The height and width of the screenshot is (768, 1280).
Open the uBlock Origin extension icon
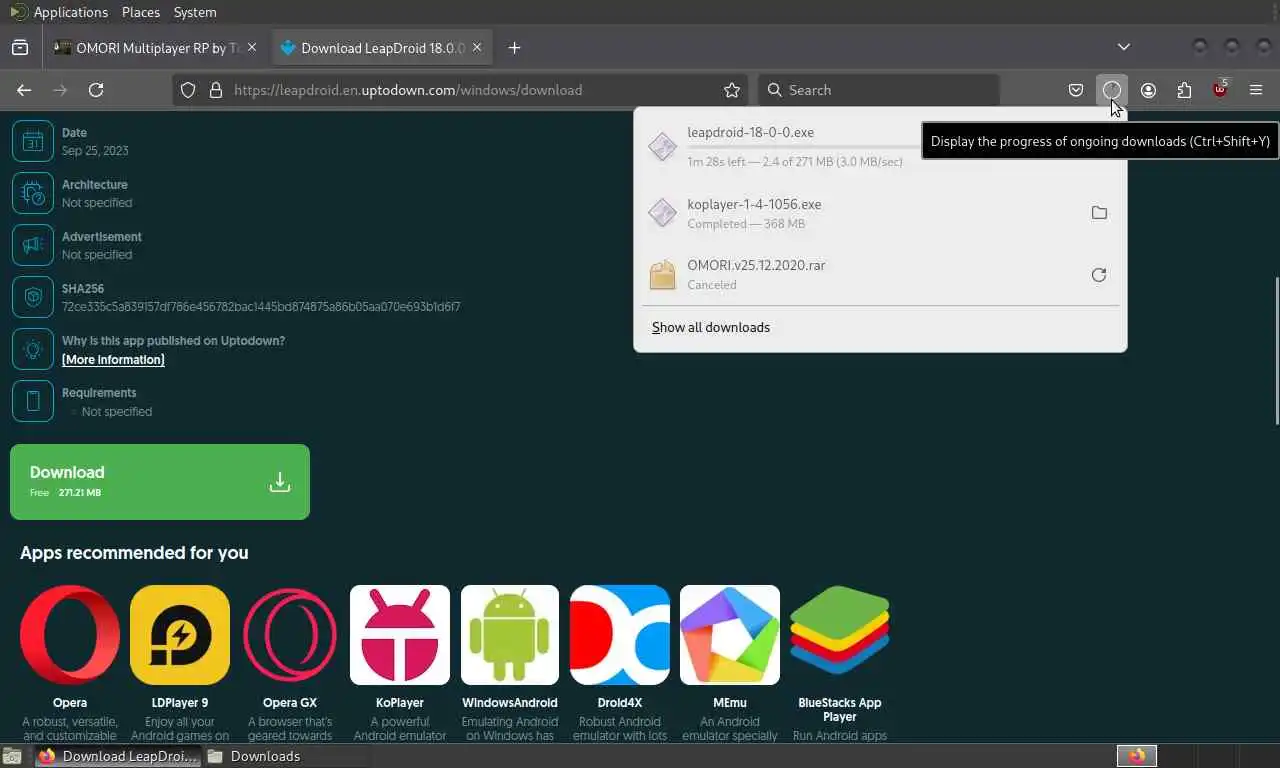point(1220,90)
